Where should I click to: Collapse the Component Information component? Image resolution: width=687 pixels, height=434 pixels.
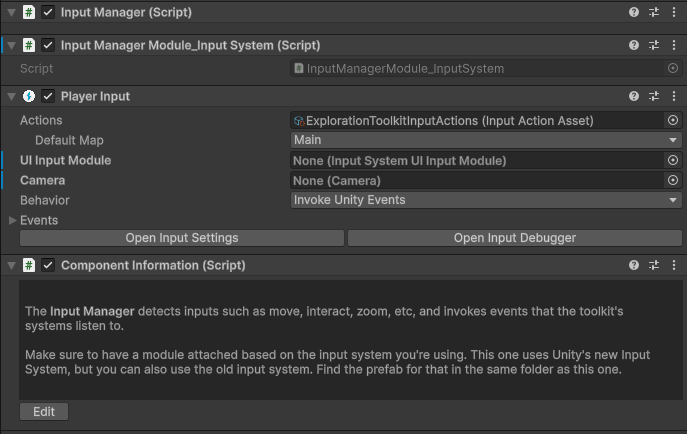tap(12, 265)
